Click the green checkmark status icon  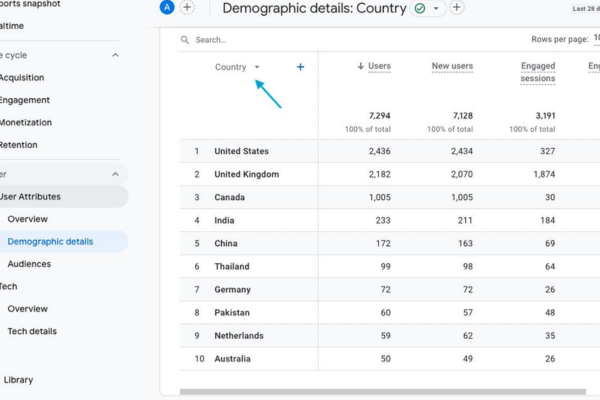(x=420, y=8)
